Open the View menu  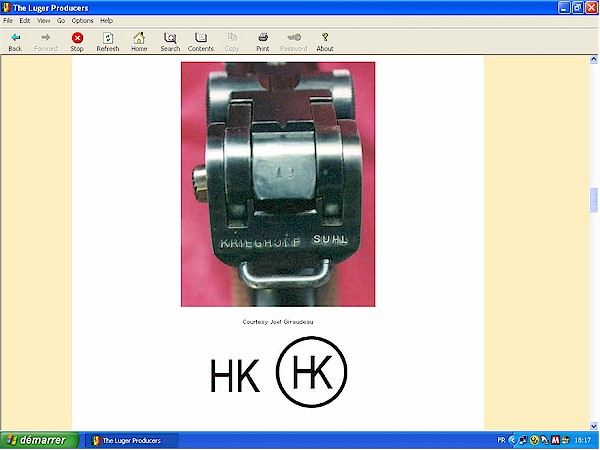44,21
